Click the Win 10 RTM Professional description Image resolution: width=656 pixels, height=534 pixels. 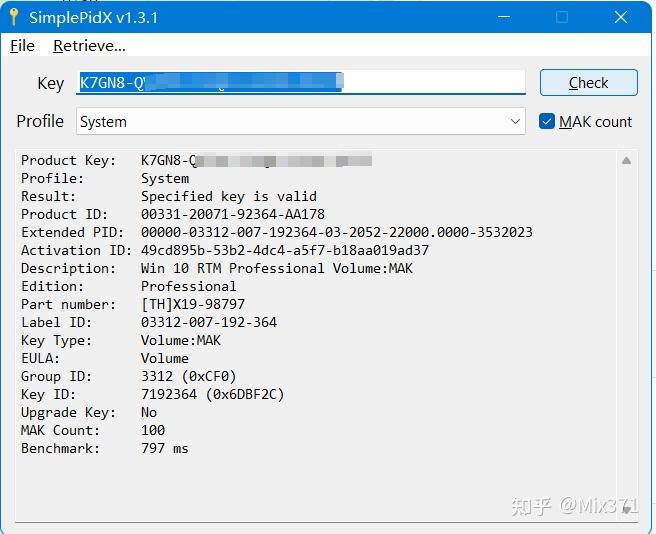tap(276, 268)
